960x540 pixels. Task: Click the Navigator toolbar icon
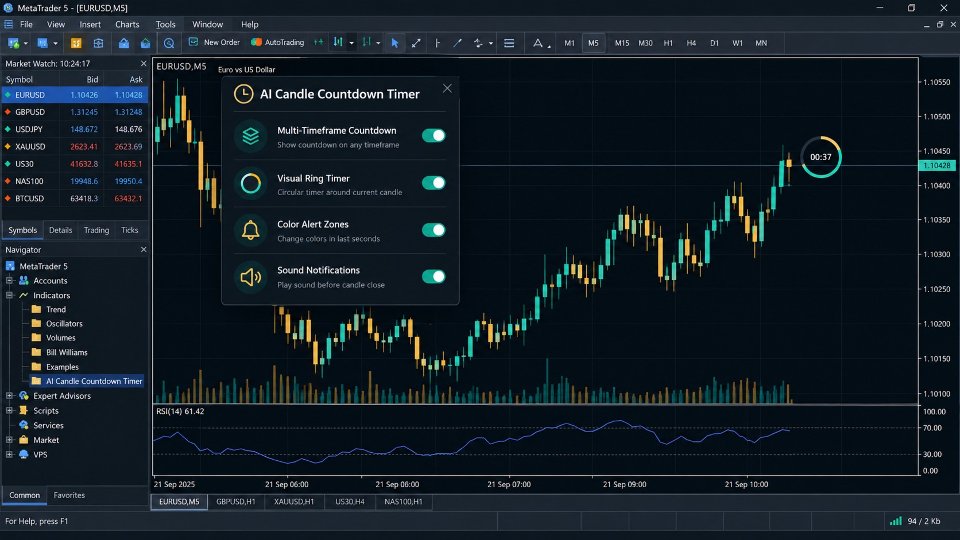pos(124,43)
